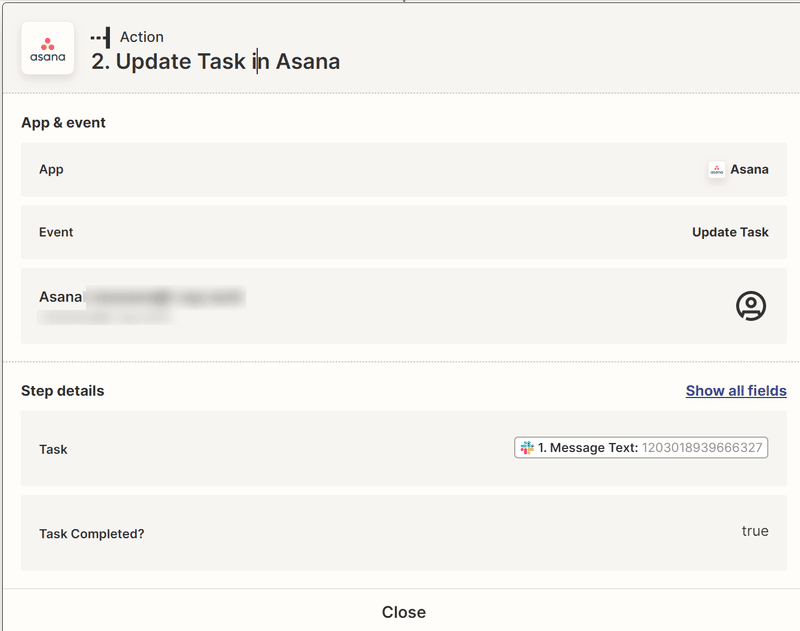
Task: Click the Asana app logo at top left
Action: coord(46,48)
